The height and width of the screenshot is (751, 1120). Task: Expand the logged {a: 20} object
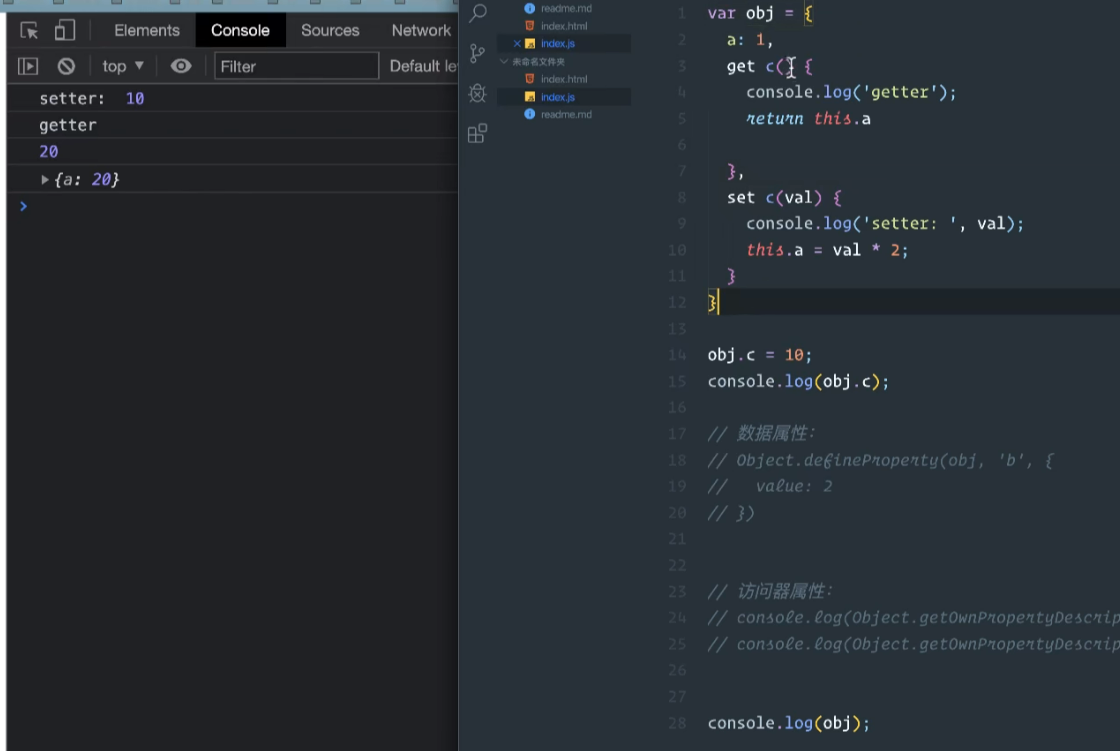44,179
